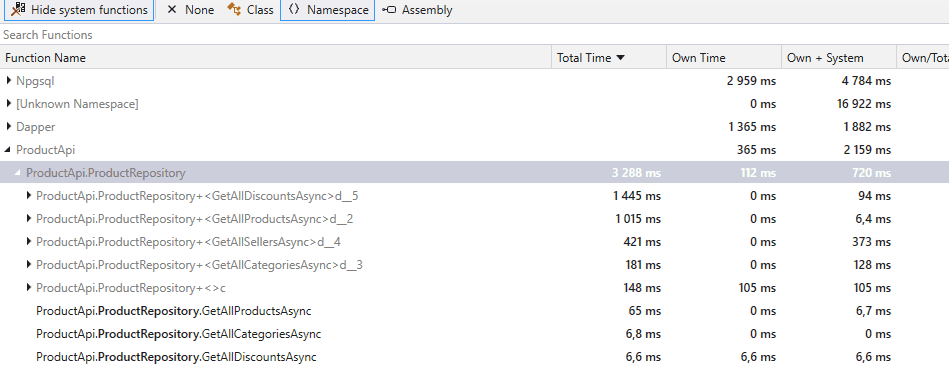The width and height of the screenshot is (949, 374).
Task: Click the Hide system functions icon
Action: coord(18,10)
